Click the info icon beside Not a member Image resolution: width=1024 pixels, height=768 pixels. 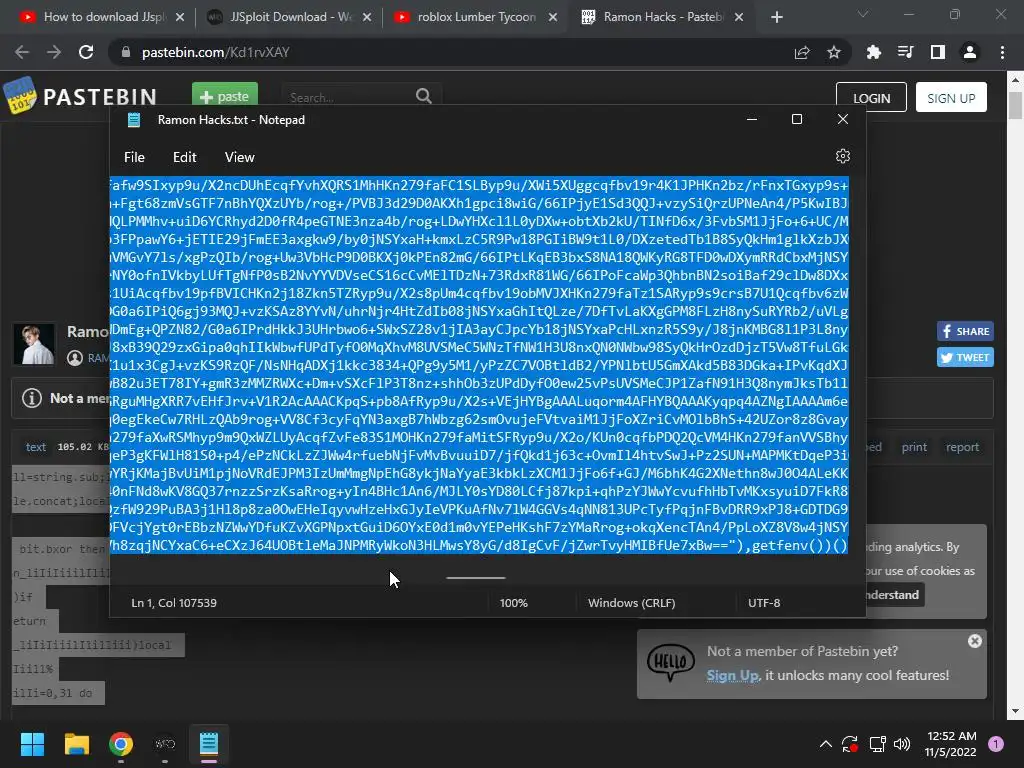31,398
